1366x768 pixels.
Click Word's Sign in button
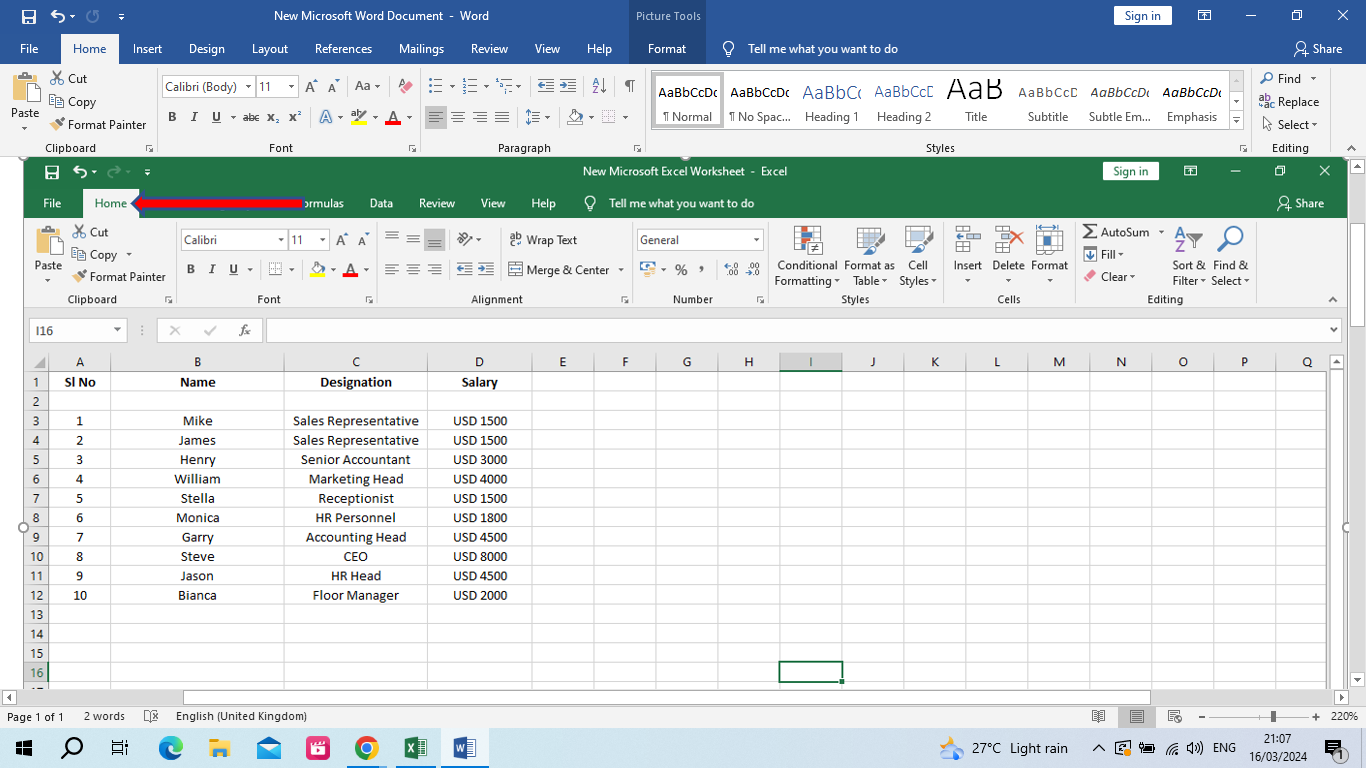pyautogui.click(x=1142, y=15)
